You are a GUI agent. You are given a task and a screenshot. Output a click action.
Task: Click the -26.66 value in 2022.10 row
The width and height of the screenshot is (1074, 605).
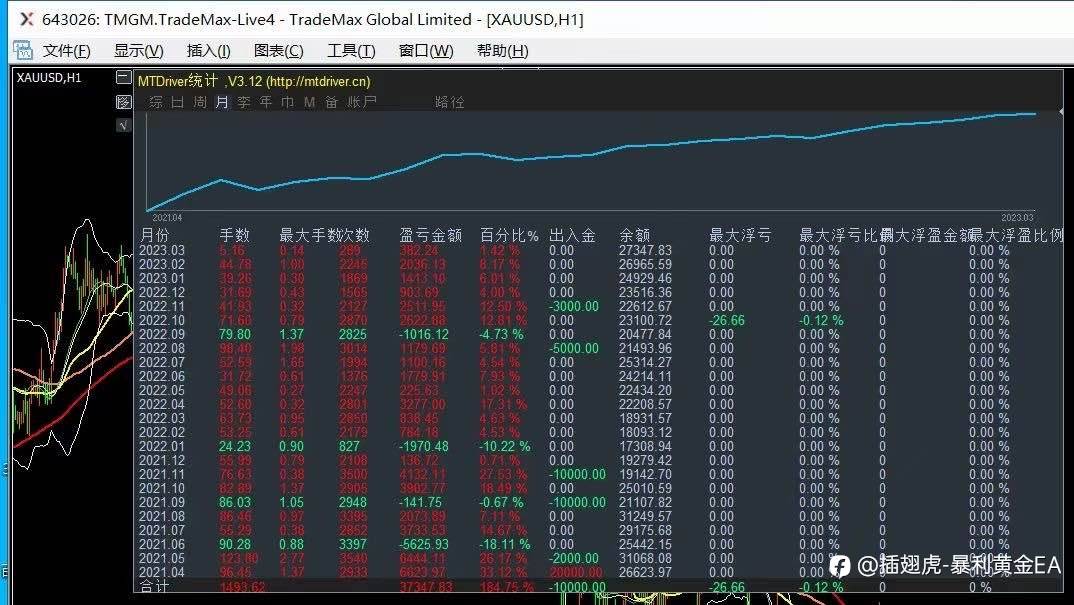(x=727, y=320)
